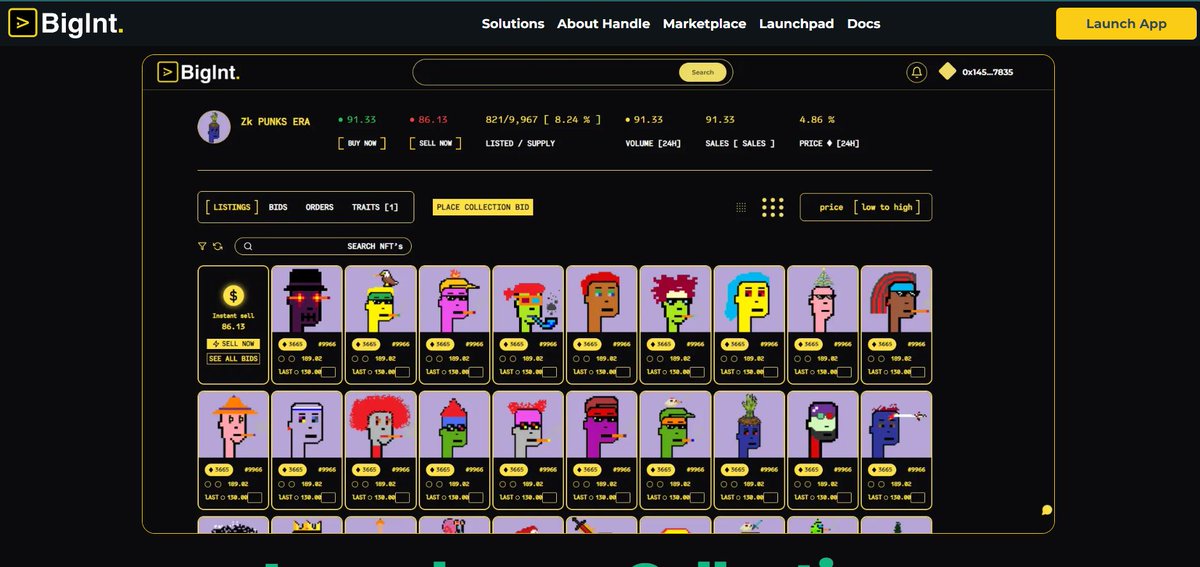
Task: Open the green punk smoking a blue pipe
Action: pos(528,299)
